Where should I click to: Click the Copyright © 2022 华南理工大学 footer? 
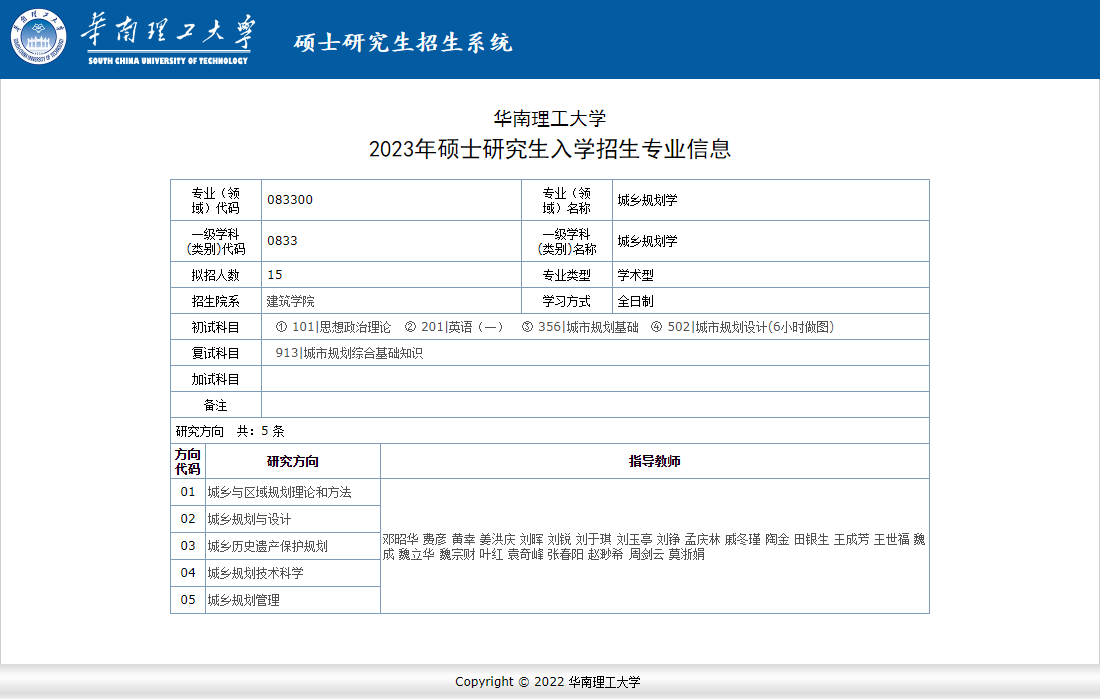pos(548,681)
